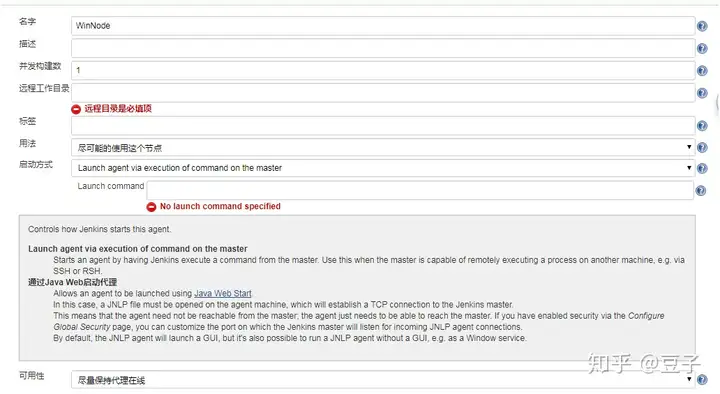Click the Controls how Jenkins starts this agent text

[x=100, y=229]
